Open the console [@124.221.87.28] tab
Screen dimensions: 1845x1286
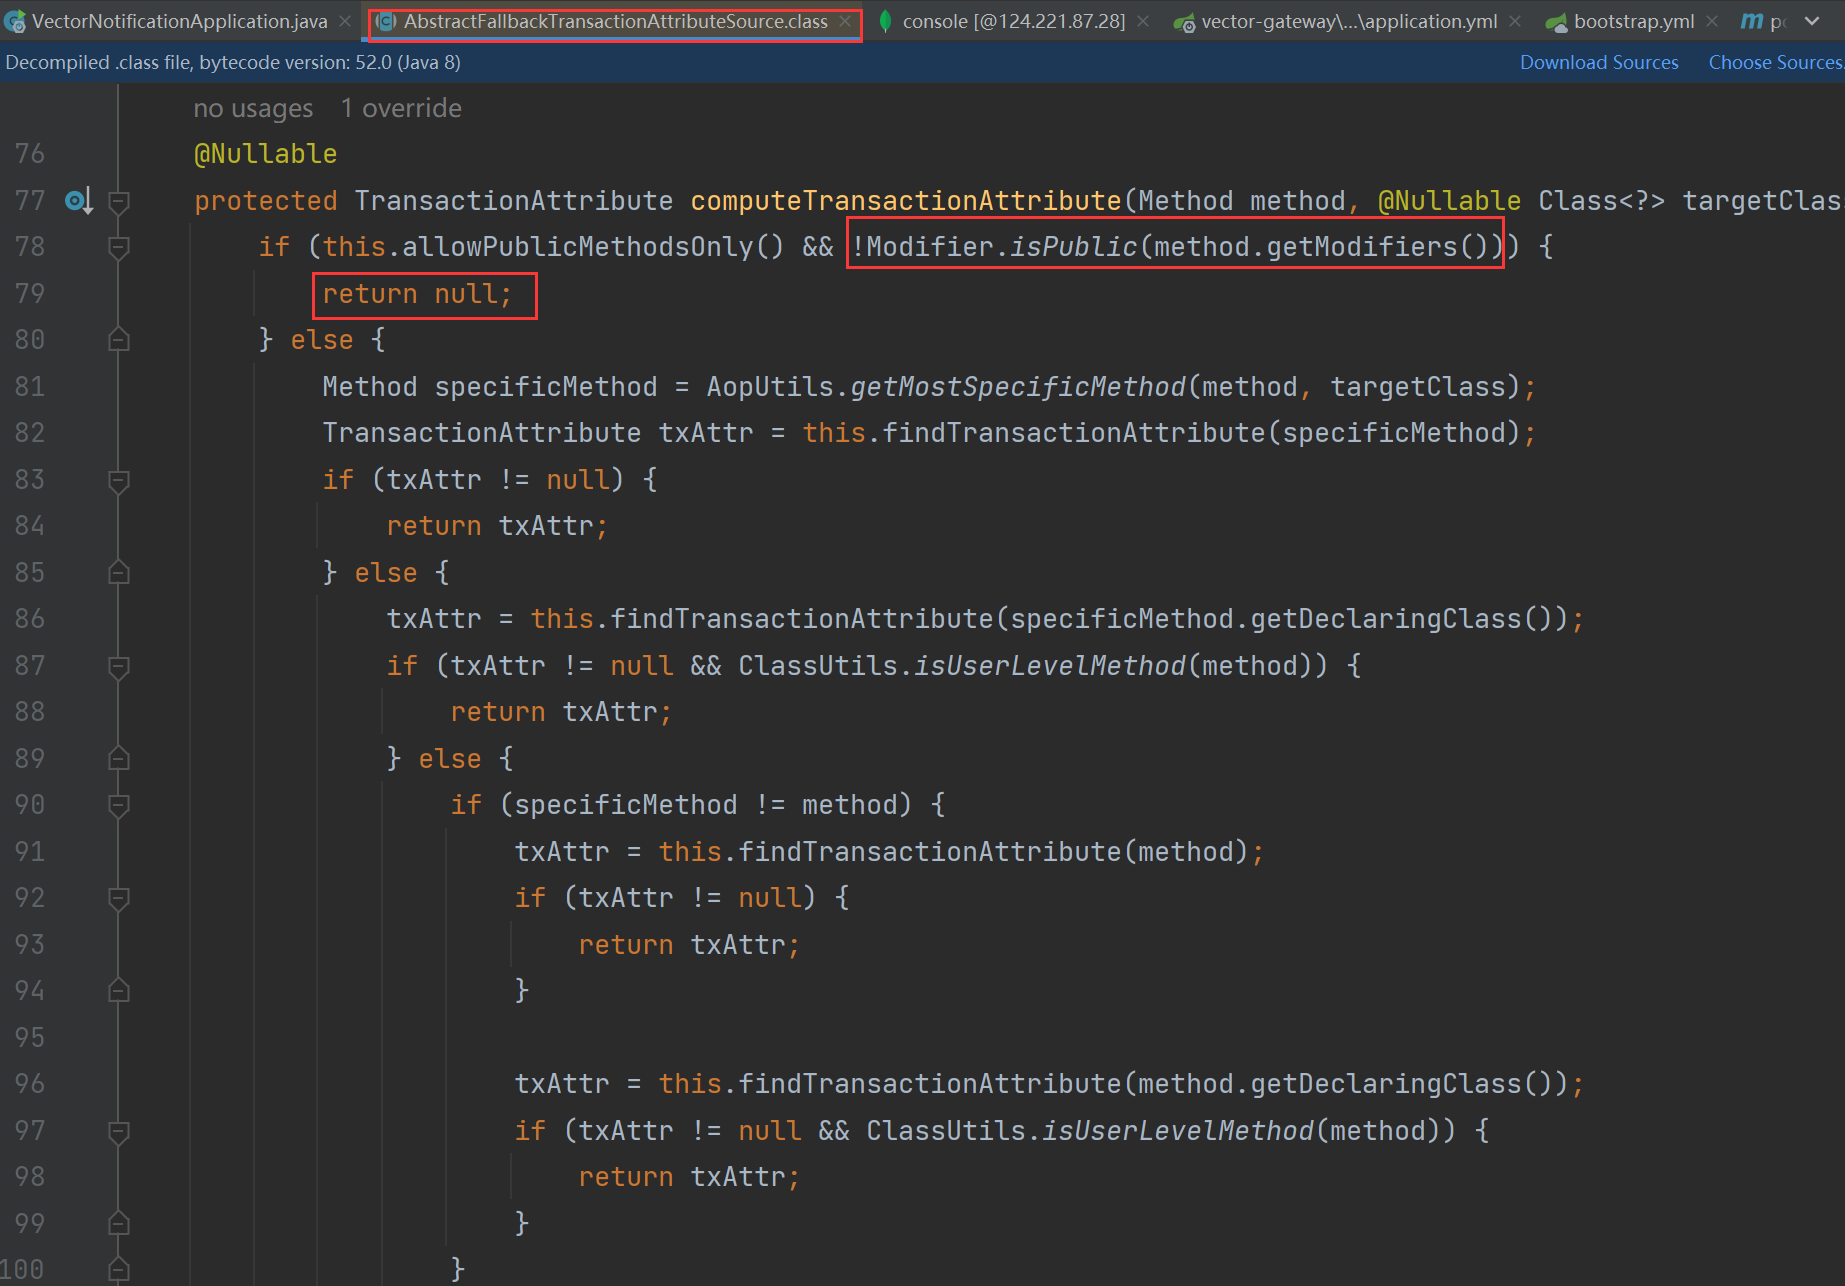pyautogui.click(x=1013, y=21)
